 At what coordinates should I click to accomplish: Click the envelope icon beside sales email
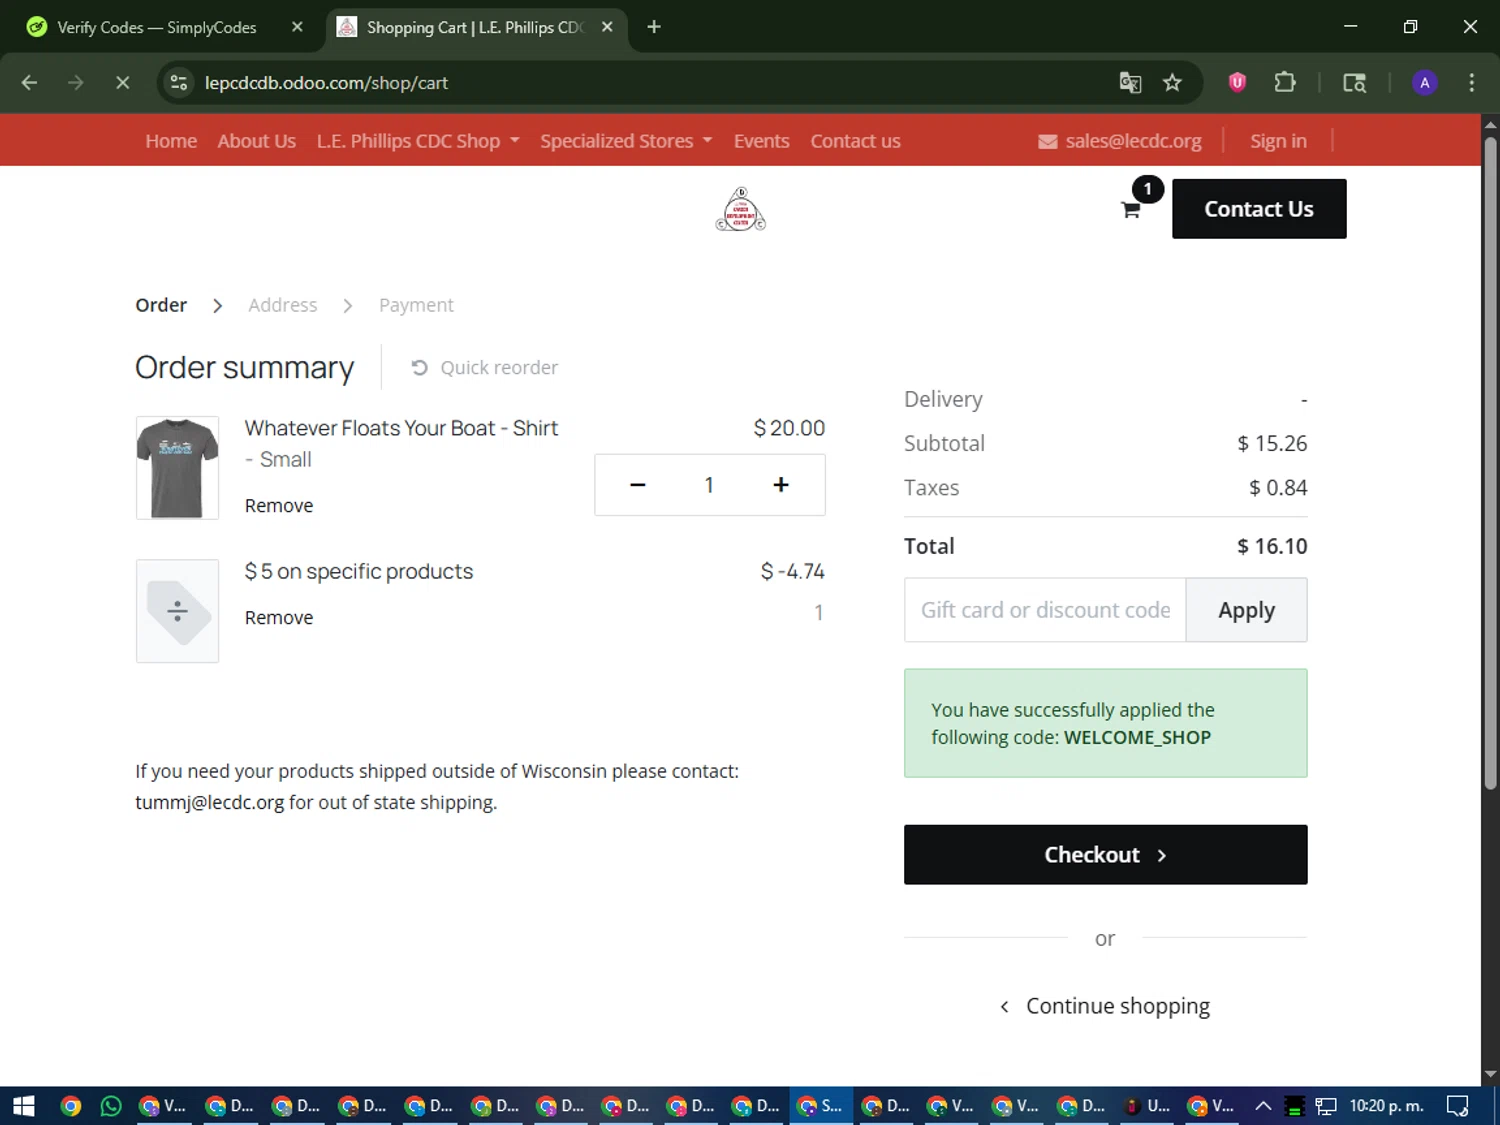[1047, 142]
